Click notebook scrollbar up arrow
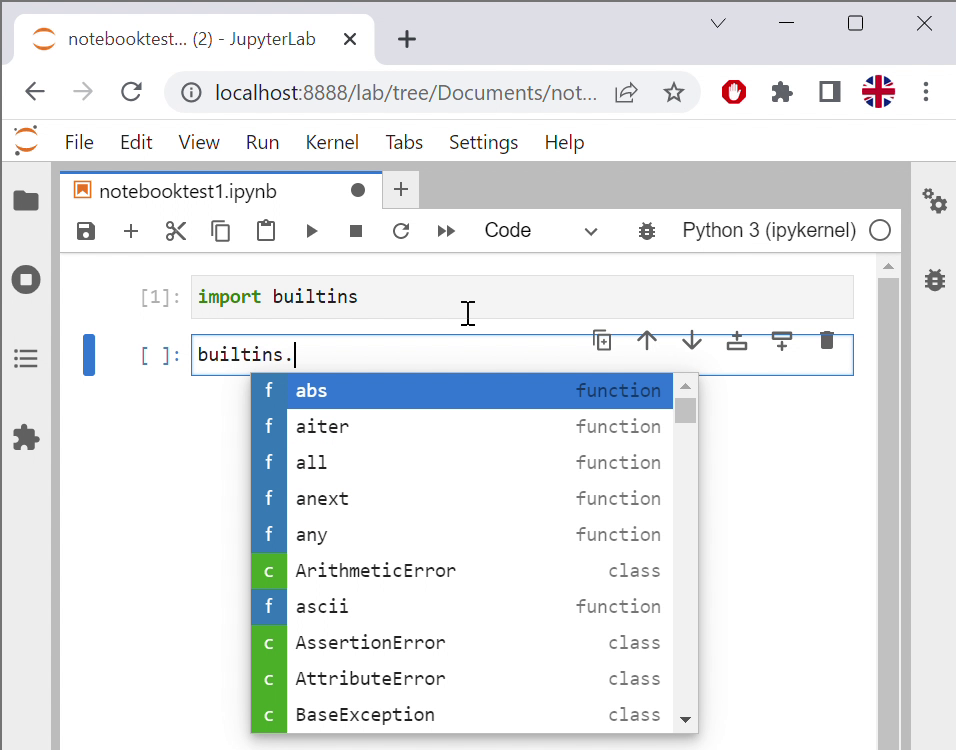 [x=888, y=266]
